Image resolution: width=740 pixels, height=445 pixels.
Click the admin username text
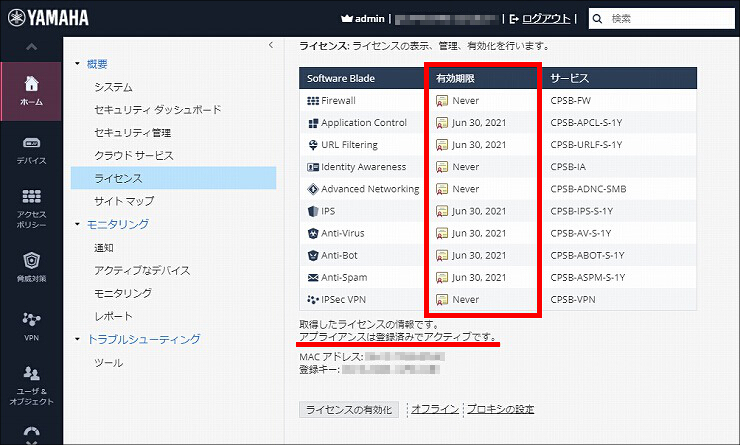click(x=370, y=18)
